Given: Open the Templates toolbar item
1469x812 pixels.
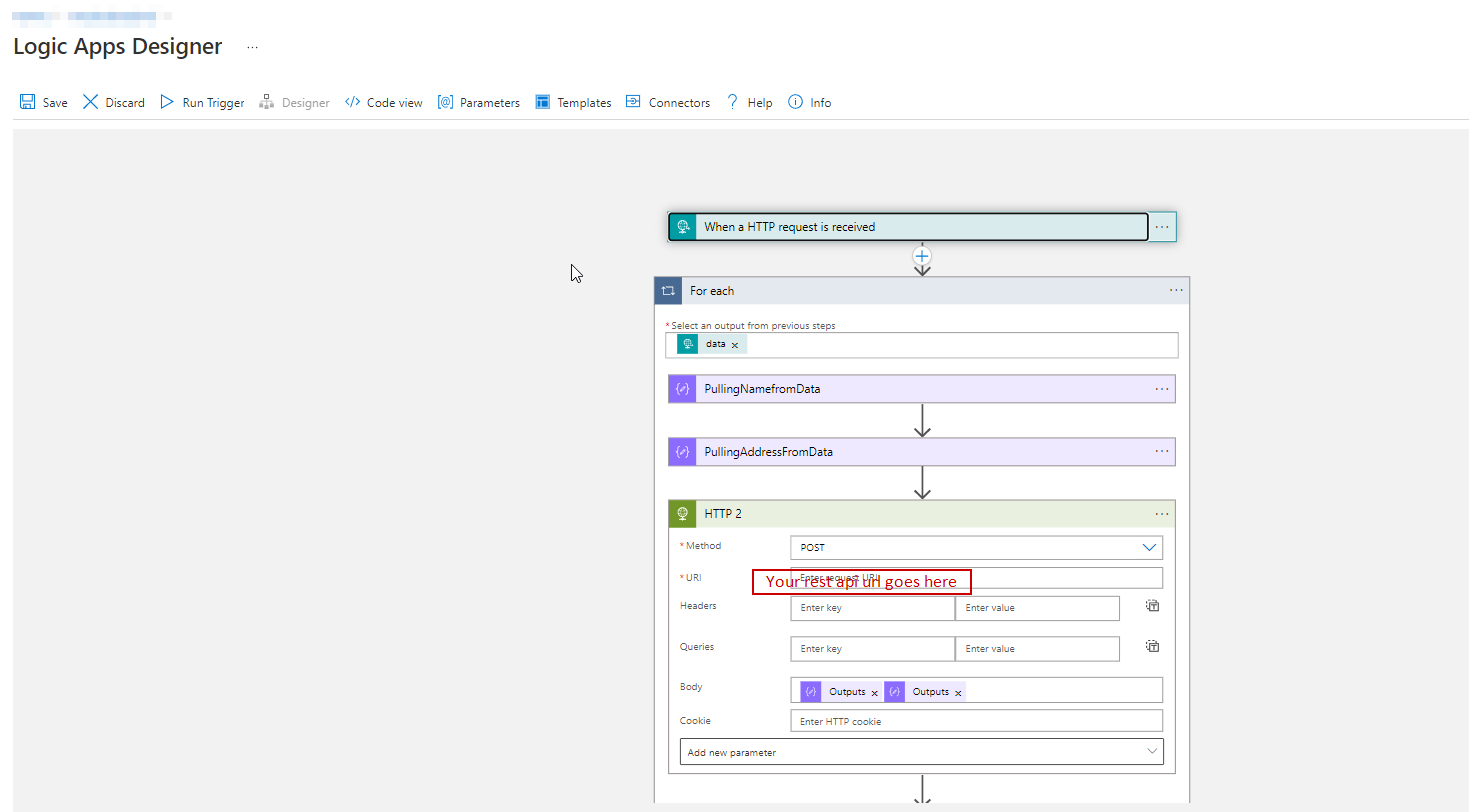Looking at the screenshot, I should click(x=573, y=102).
